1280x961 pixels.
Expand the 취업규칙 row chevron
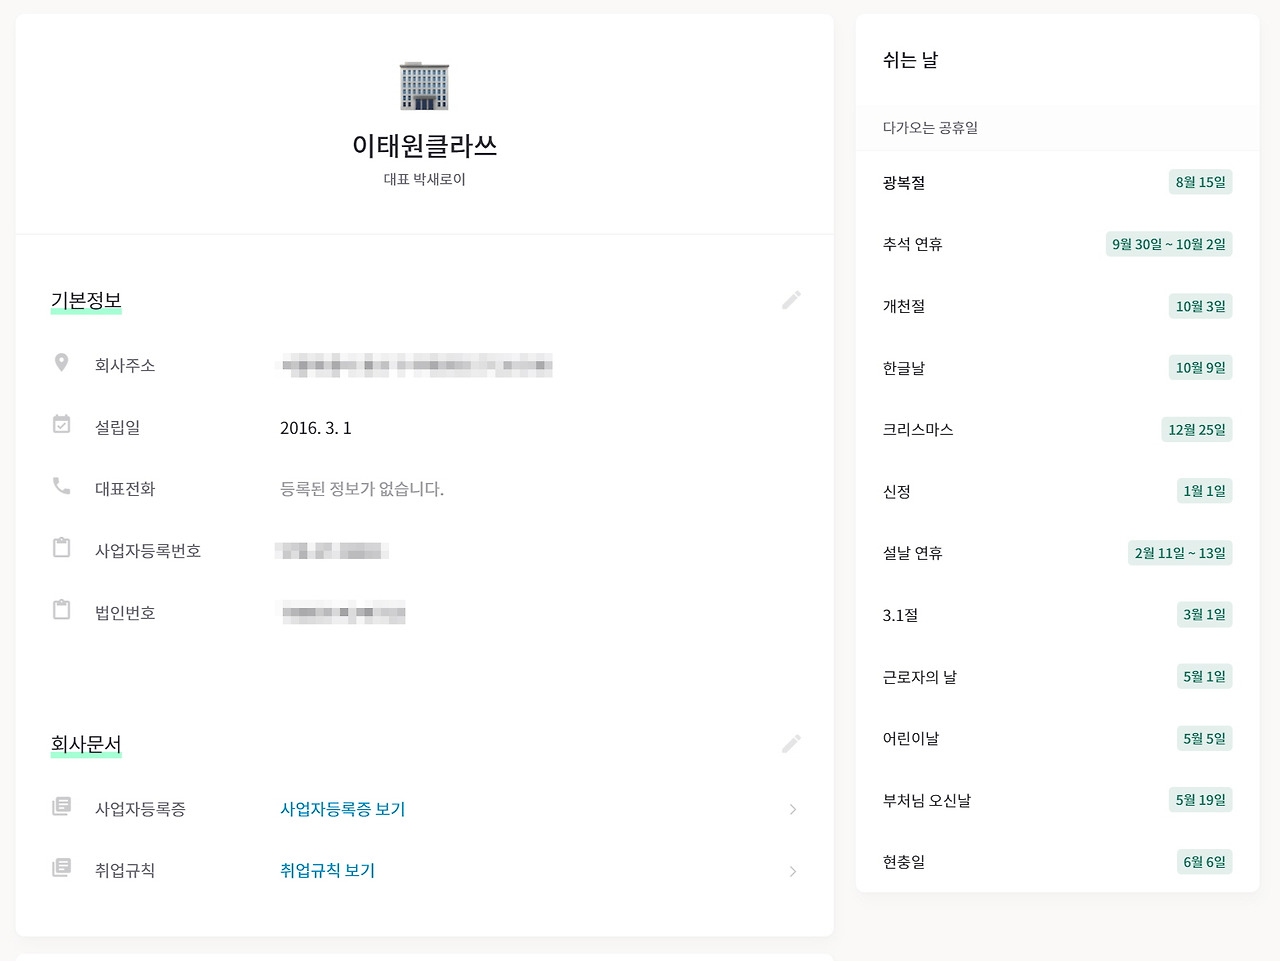792,871
